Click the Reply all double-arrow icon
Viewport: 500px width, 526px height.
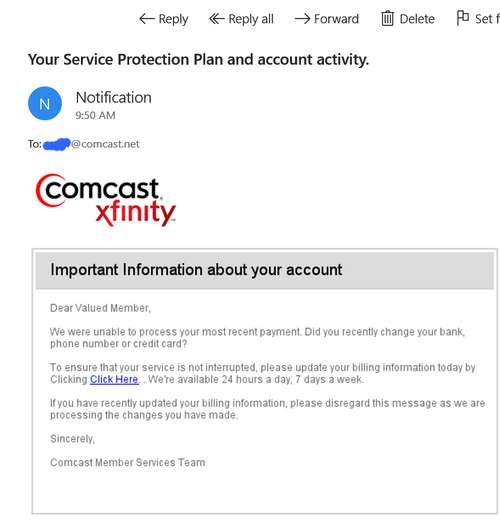pyautogui.click(x=216, y=19)
